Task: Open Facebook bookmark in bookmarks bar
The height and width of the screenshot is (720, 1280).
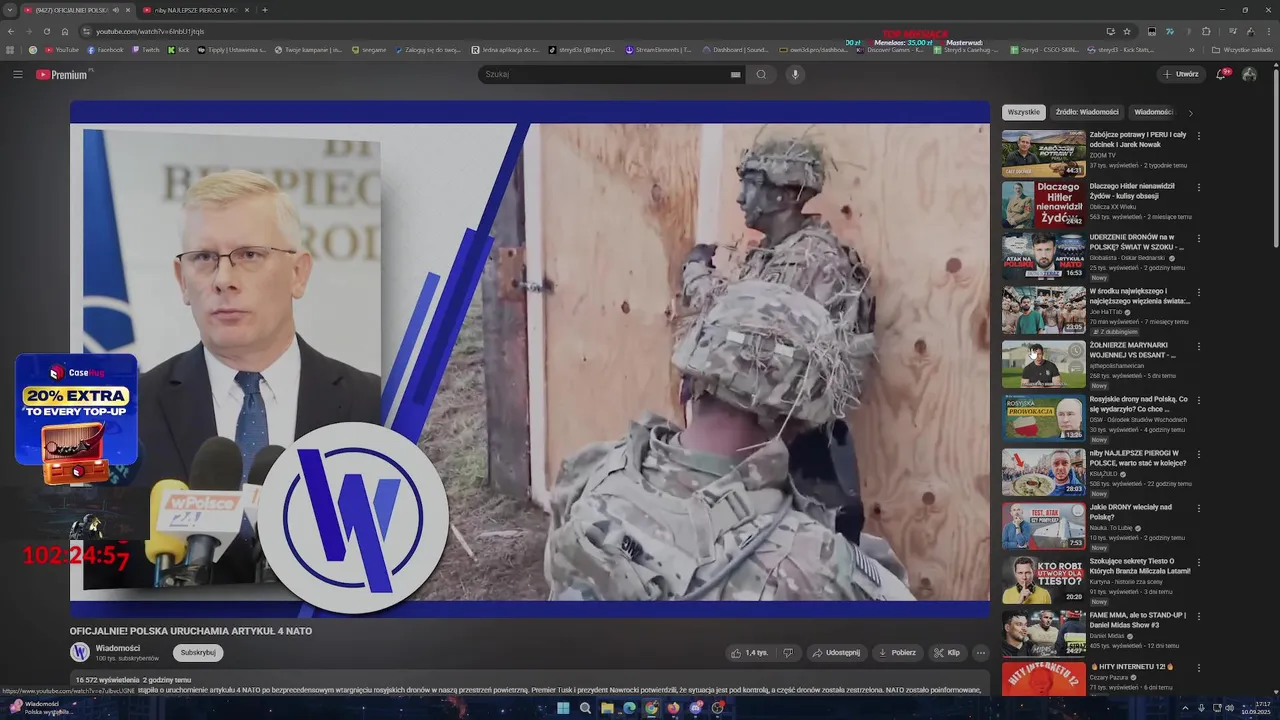Action: pos(105,50)
